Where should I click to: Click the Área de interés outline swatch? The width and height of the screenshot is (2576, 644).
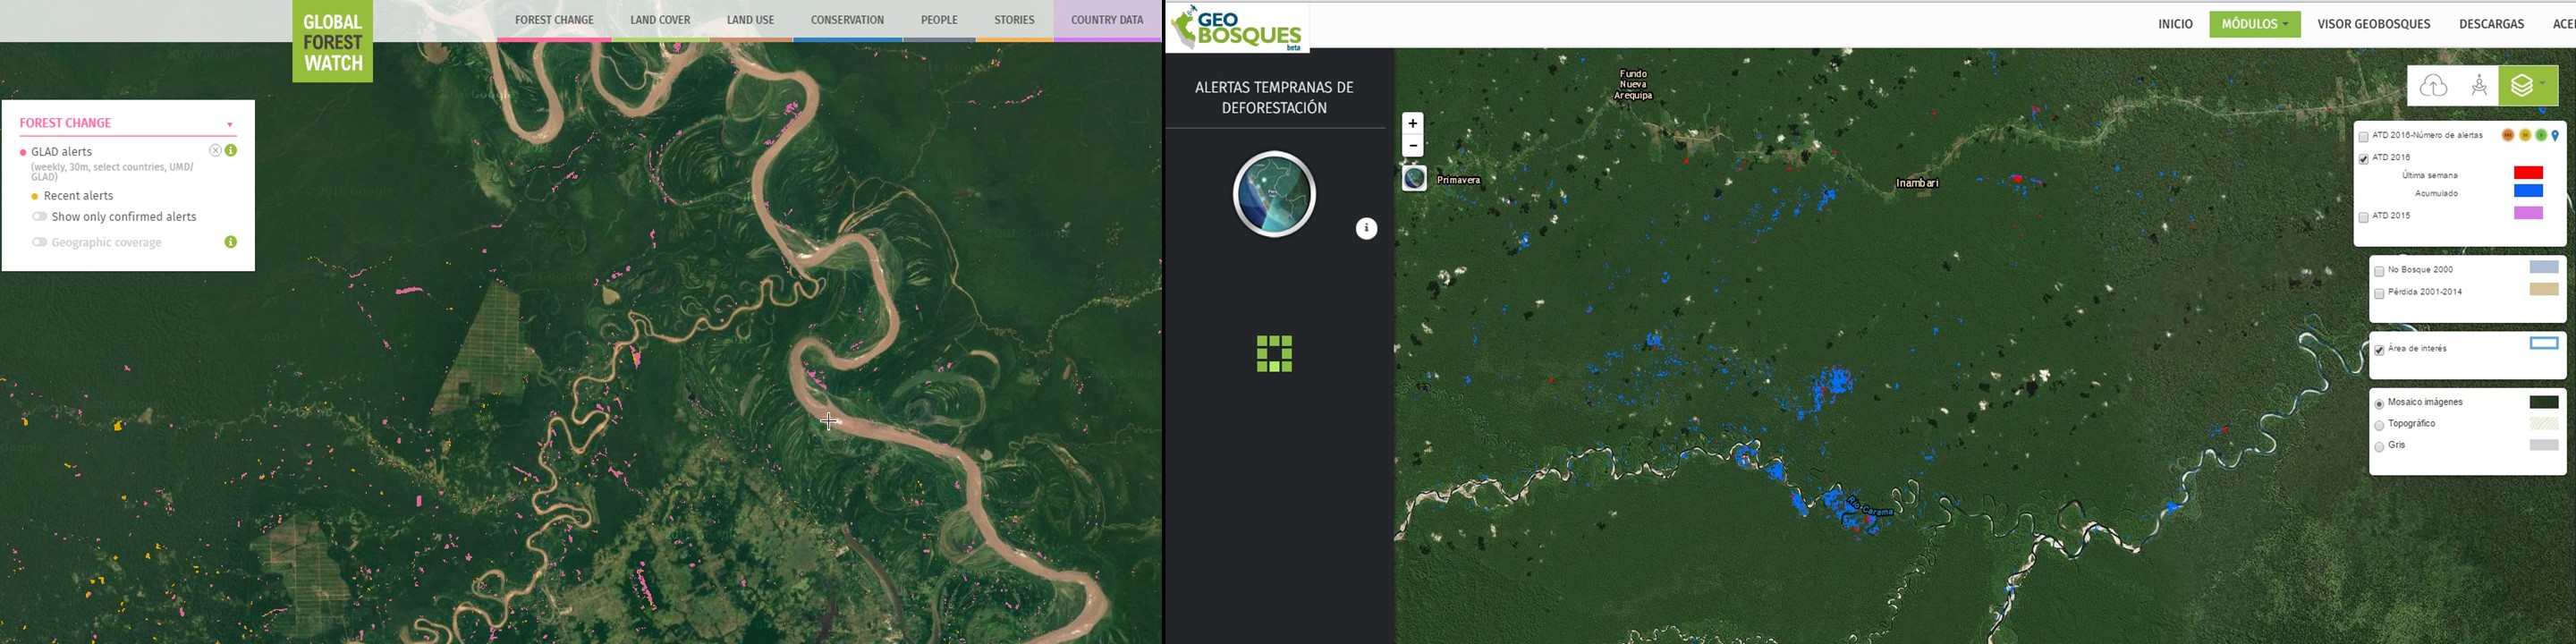2543,343
